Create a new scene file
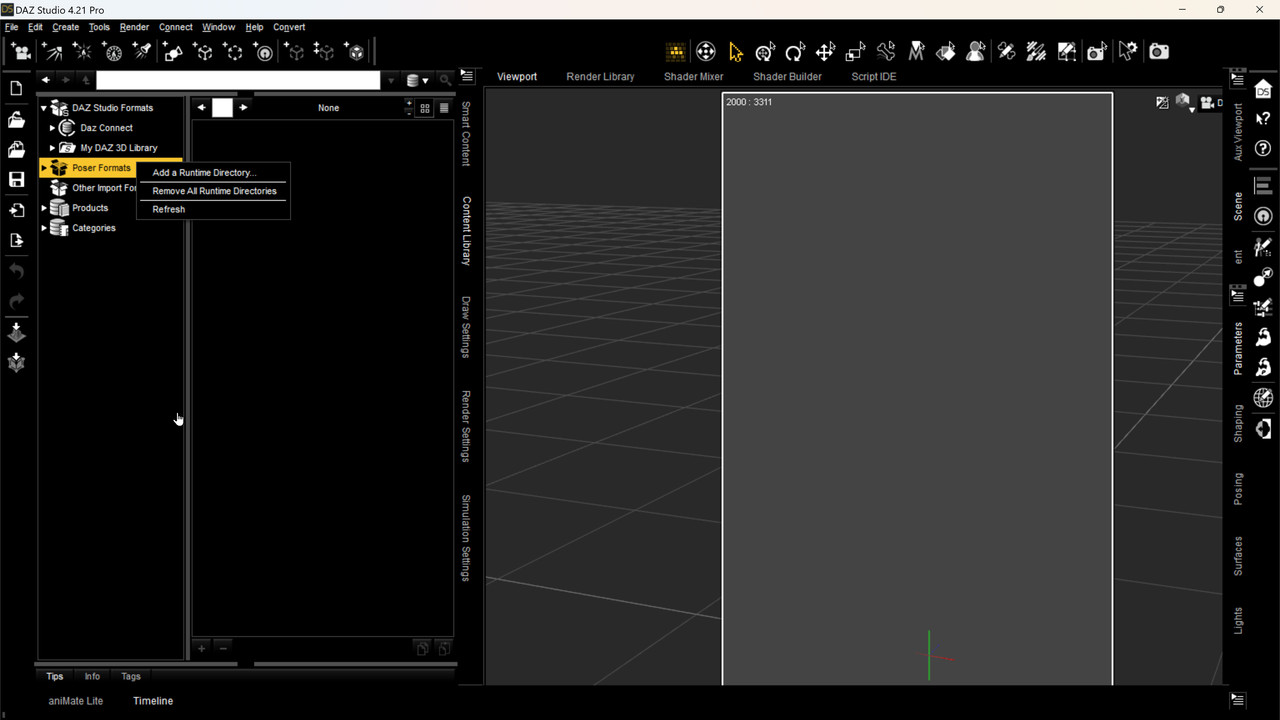This screenshot has height=720, width=1280. (x=16, y=89)
